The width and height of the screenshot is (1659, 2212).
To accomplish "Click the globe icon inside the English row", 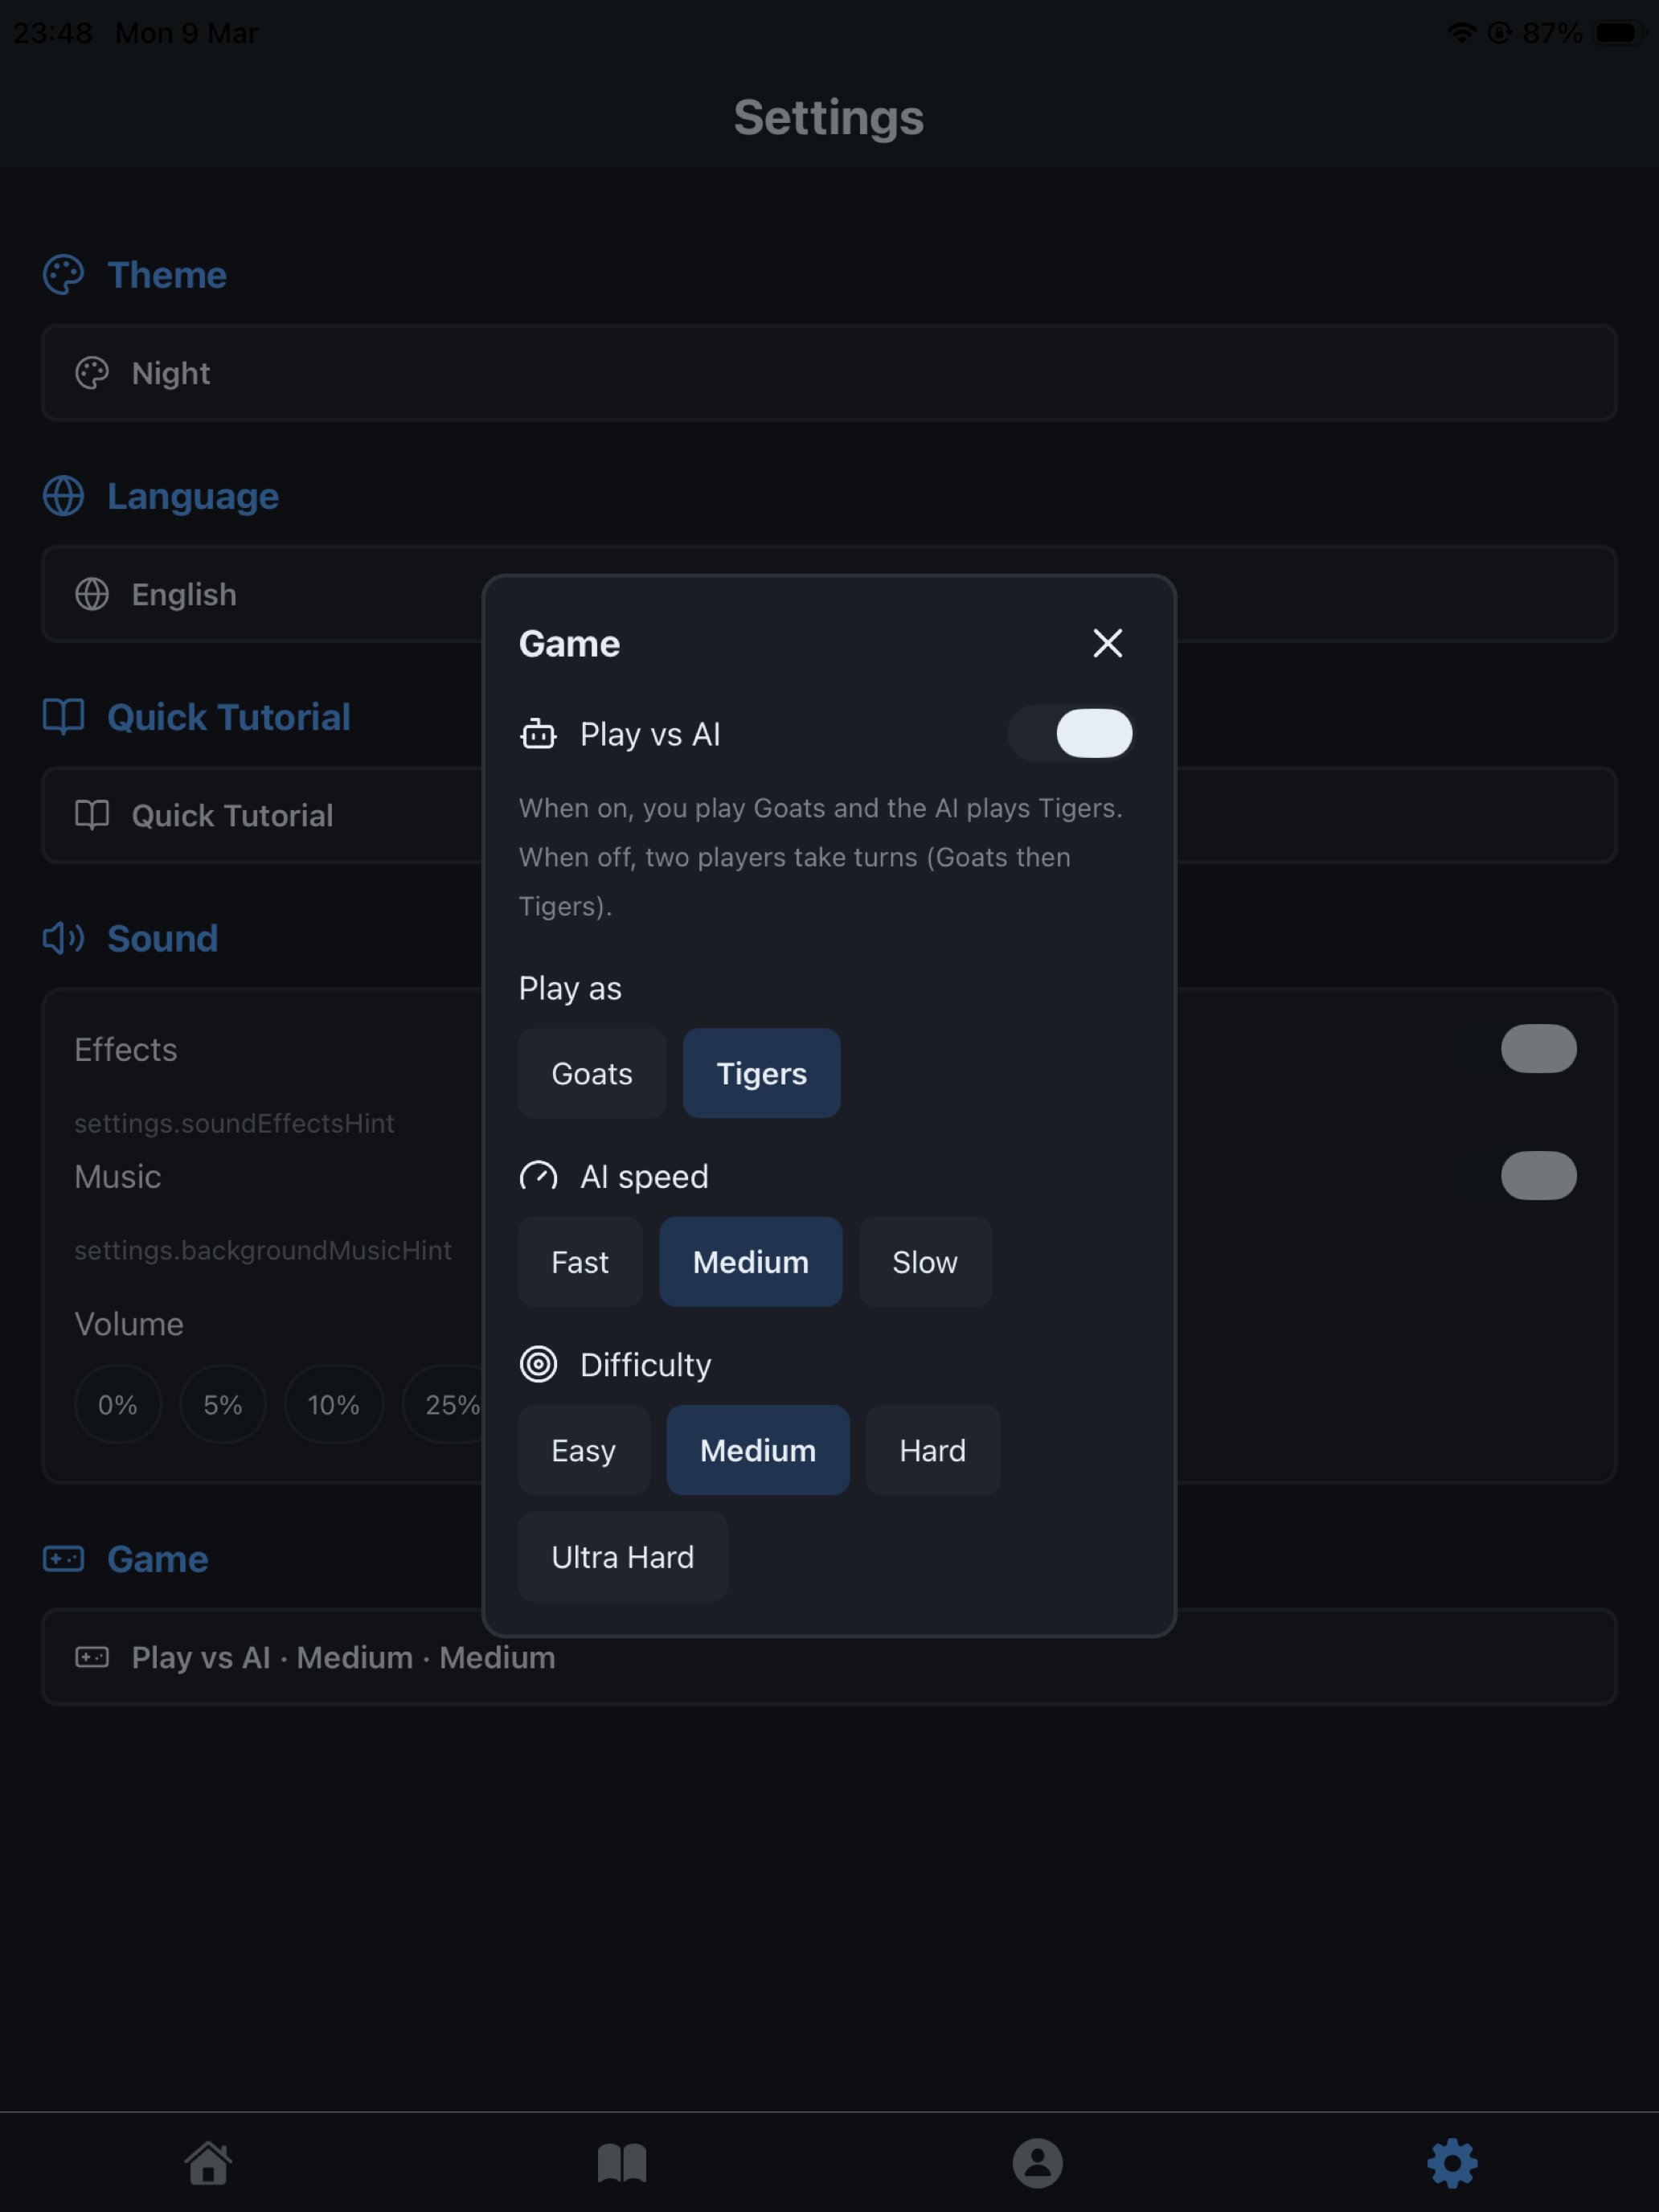I will 92,594.
